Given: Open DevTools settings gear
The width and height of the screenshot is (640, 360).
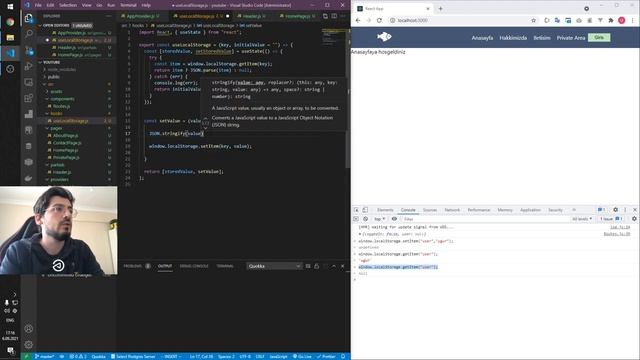Looking at the screenshot, I should point(616,210).
